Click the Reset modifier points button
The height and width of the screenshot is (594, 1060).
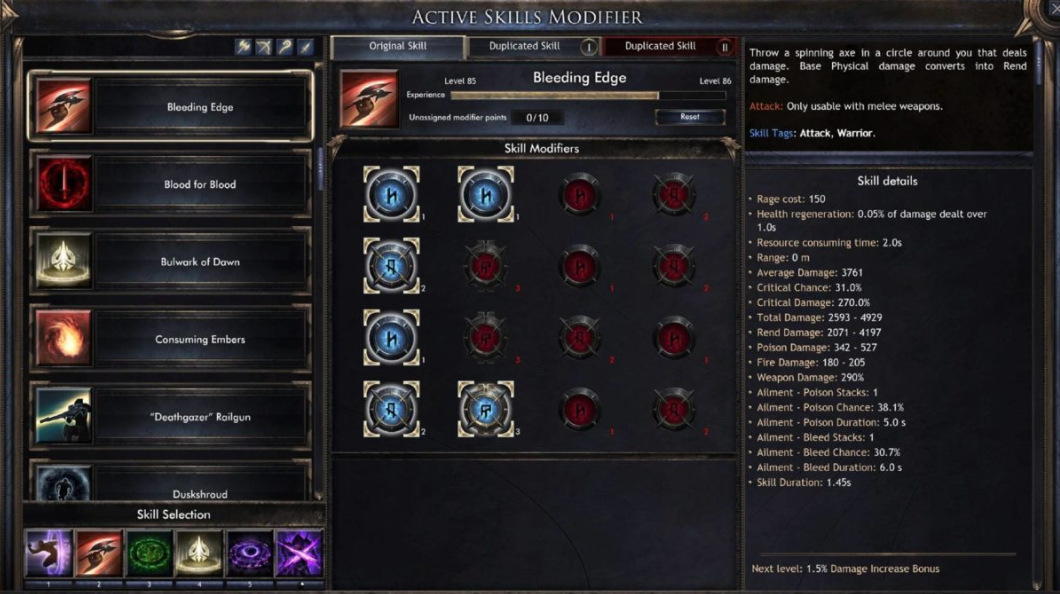(690, 117)
